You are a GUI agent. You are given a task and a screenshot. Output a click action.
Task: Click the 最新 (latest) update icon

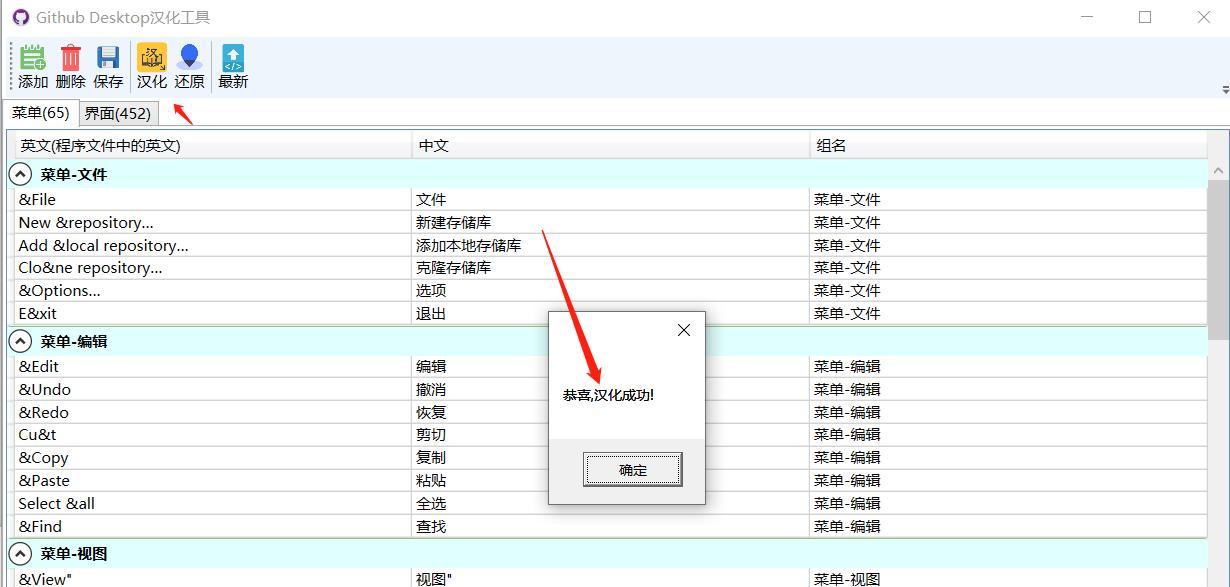pyautogui.click(x=233, y=67)
